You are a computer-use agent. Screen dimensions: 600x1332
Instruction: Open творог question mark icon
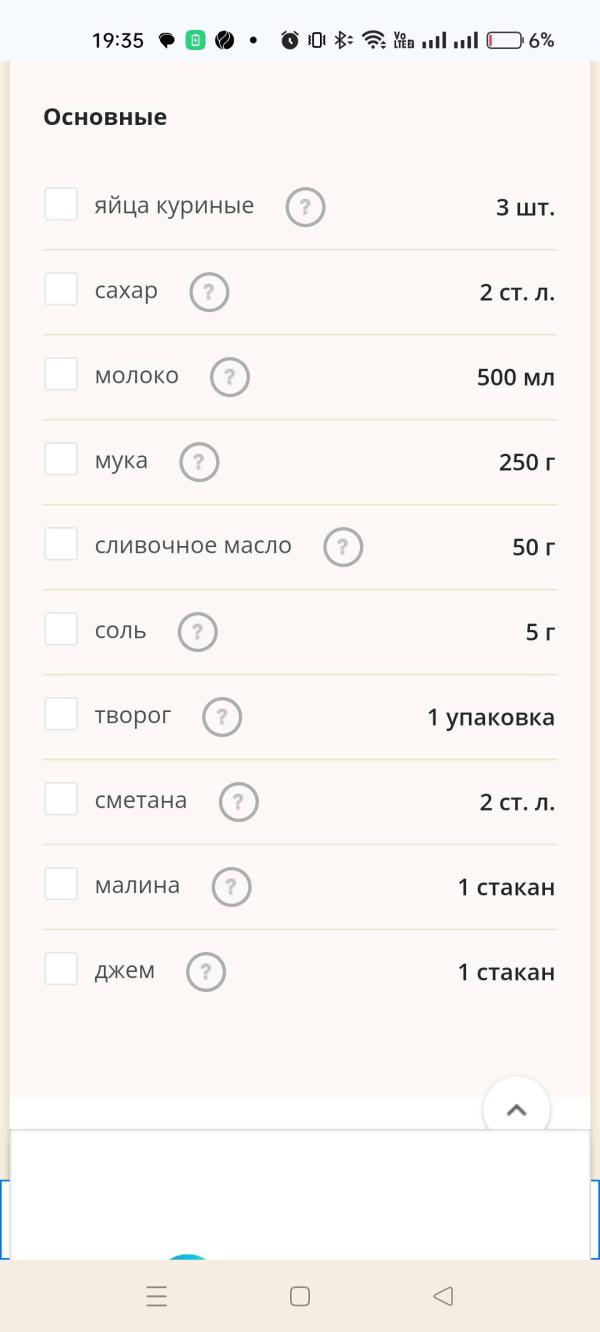[222, 718]
